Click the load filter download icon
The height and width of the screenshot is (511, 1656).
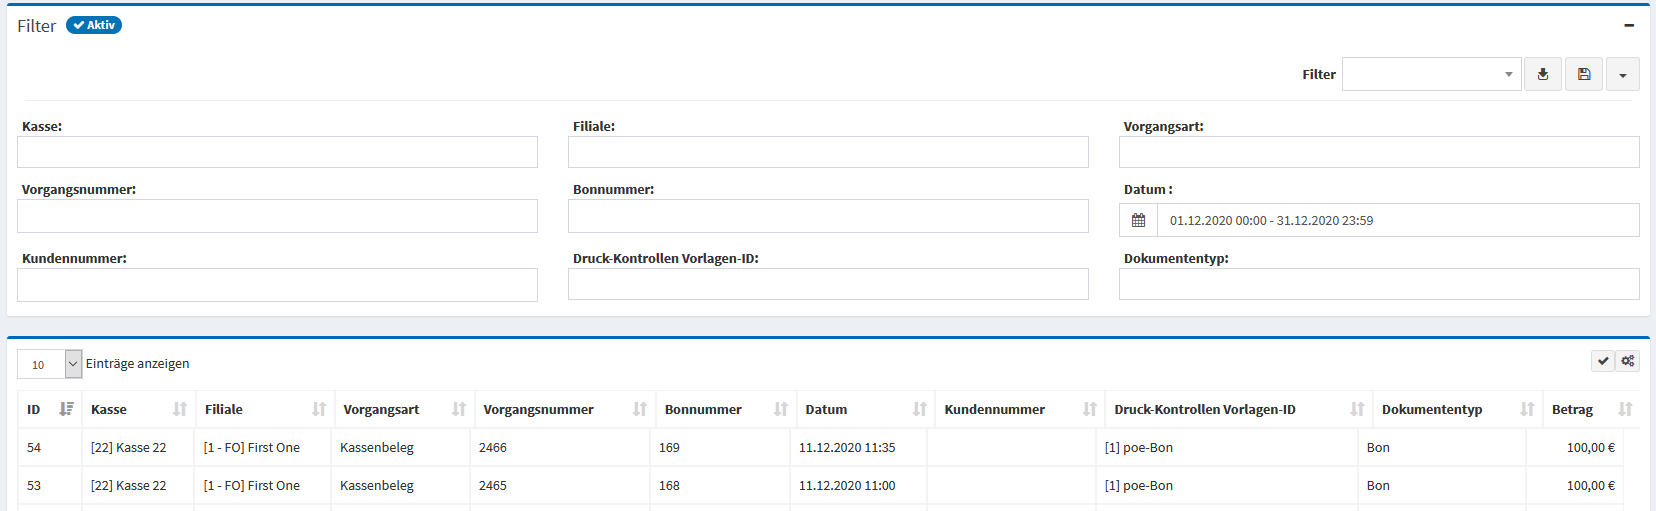(x=1543, y=74)
